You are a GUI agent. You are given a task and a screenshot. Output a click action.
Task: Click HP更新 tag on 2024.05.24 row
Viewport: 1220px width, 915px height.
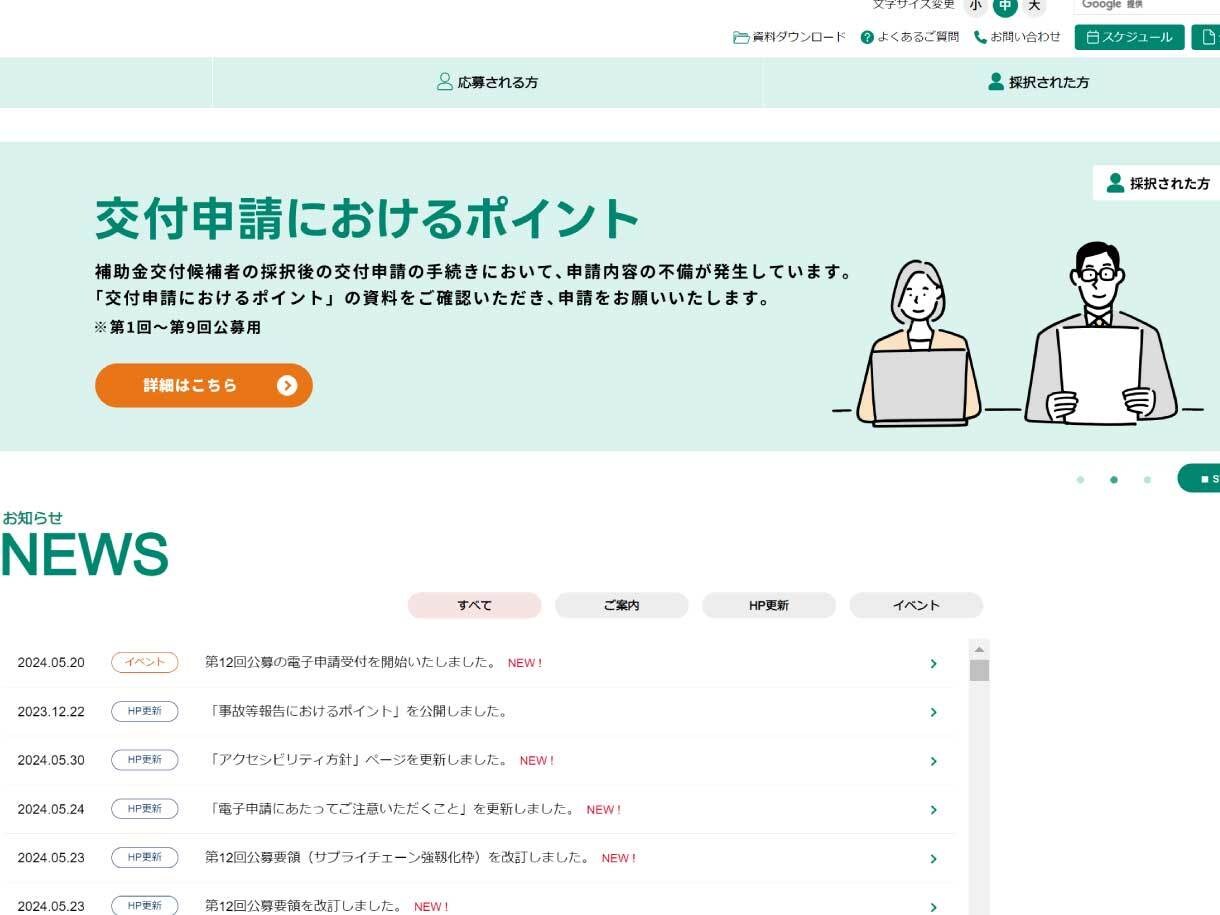pyautogui.click(x=144, y=809)
